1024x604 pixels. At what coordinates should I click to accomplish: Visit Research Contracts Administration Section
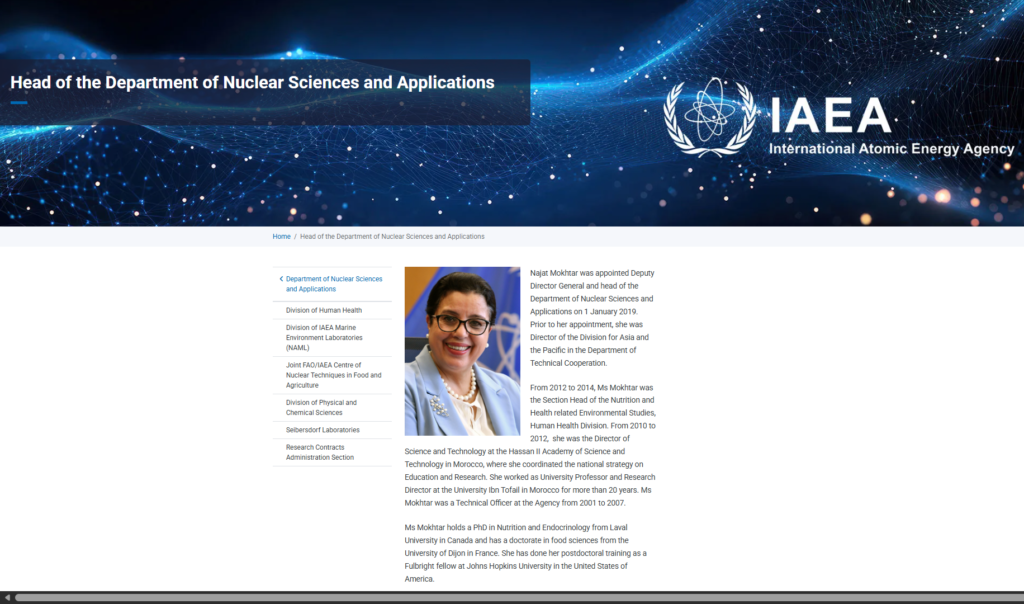(320, 452)
